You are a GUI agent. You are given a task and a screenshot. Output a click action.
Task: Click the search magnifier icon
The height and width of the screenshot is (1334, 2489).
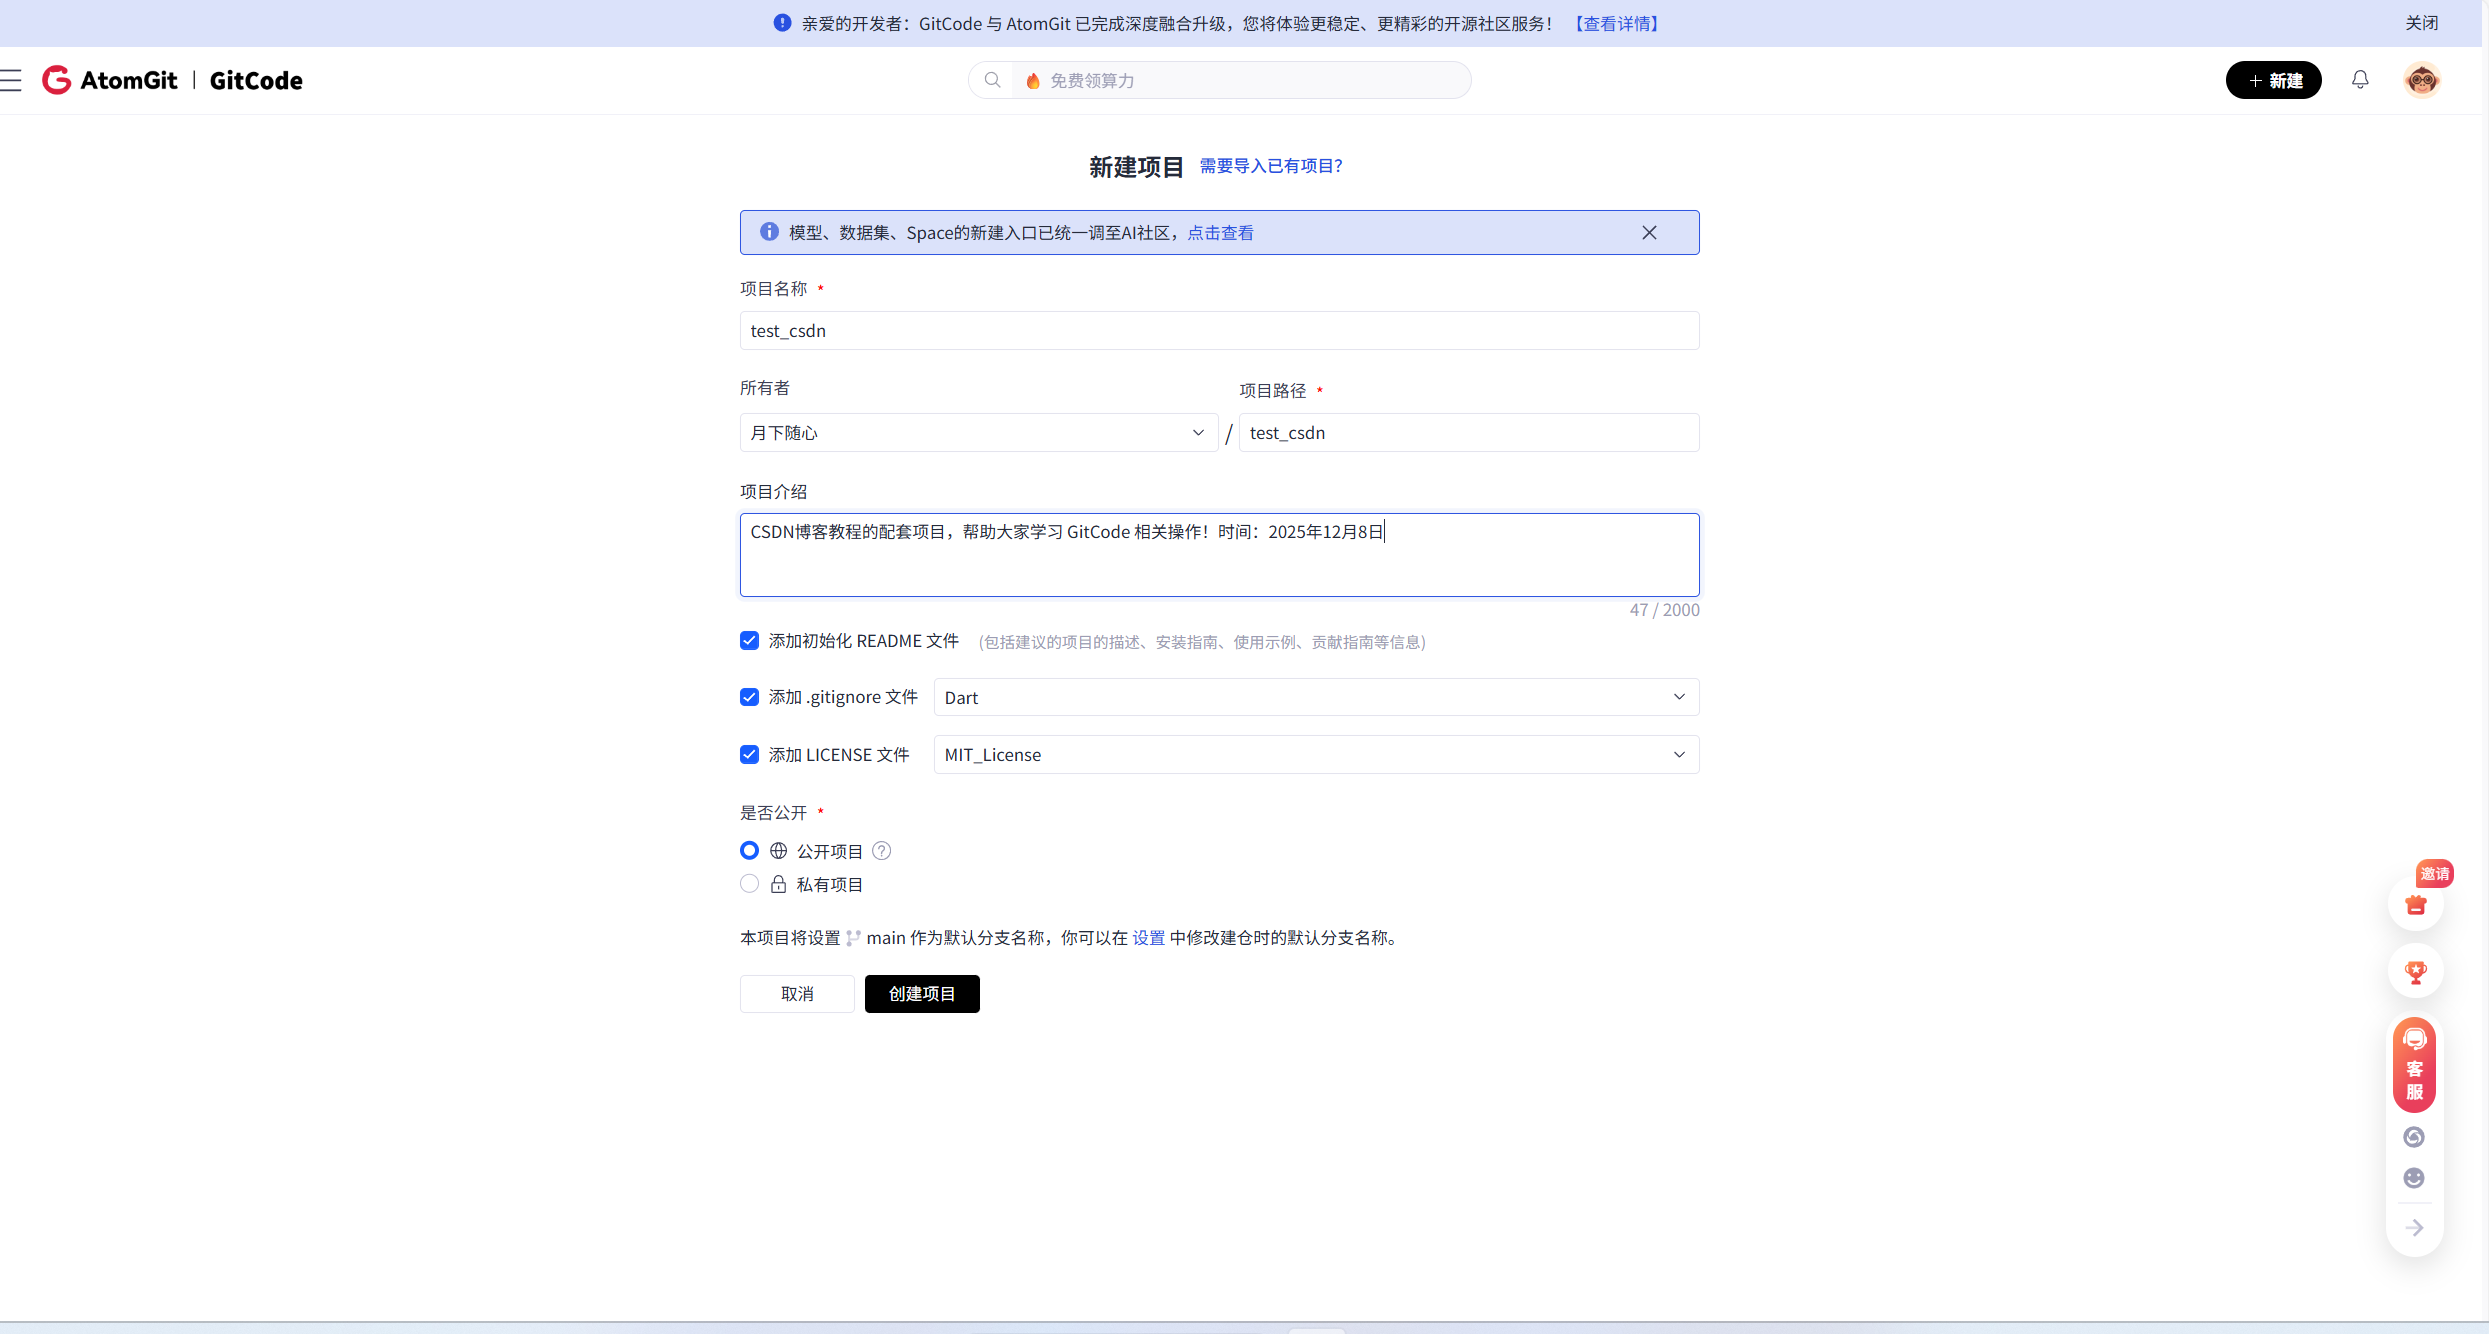click(992, 80)
